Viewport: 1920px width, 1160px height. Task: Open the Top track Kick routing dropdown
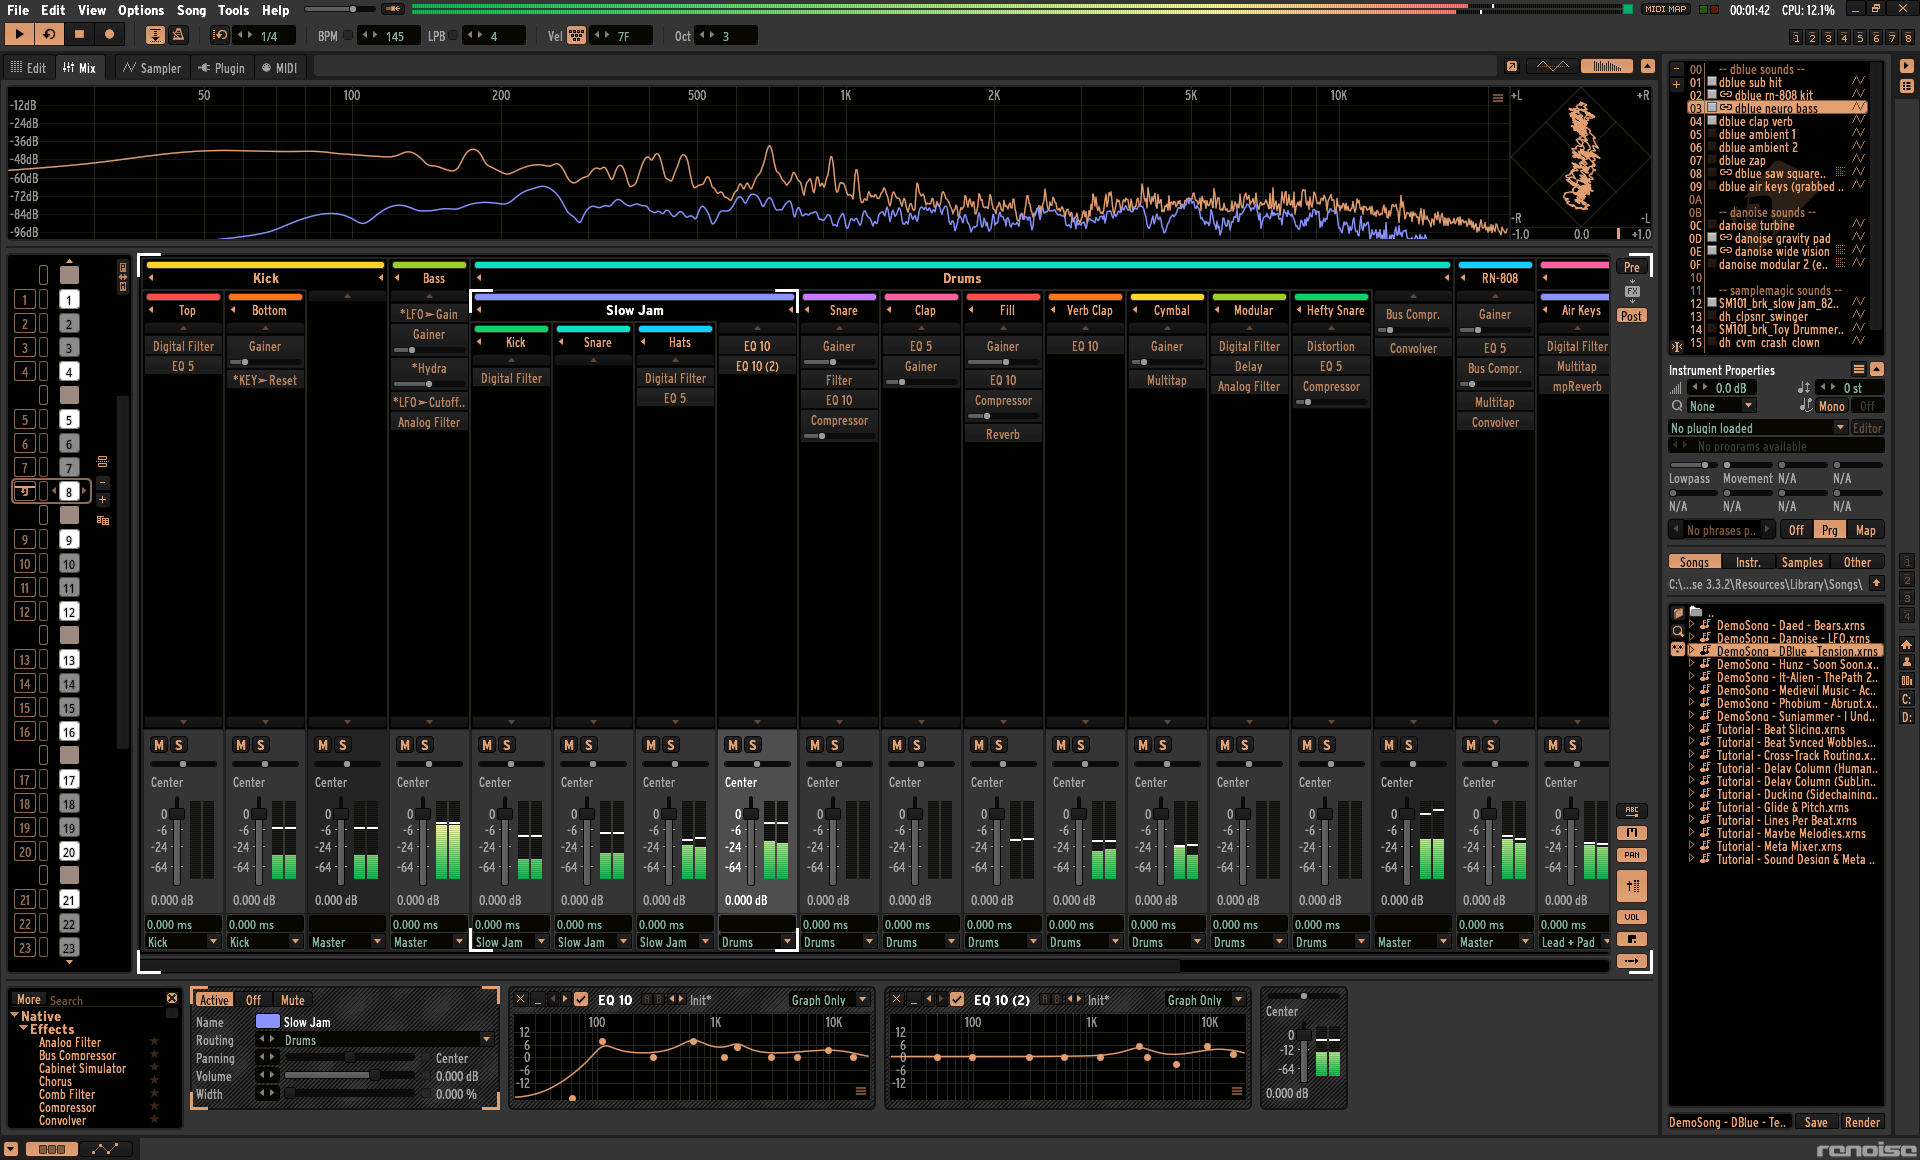tap(183, 942)
